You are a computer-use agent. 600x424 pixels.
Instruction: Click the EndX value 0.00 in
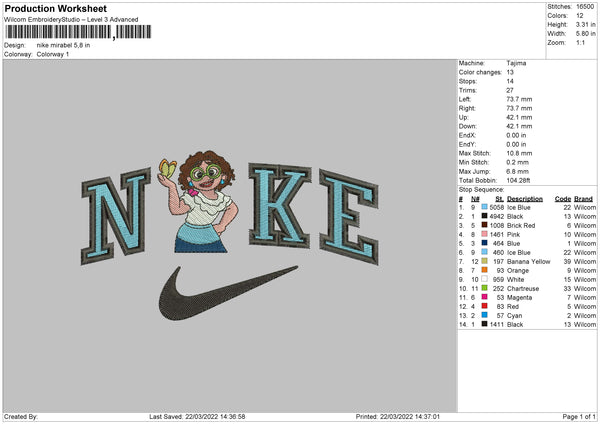(x=516, y=135)
